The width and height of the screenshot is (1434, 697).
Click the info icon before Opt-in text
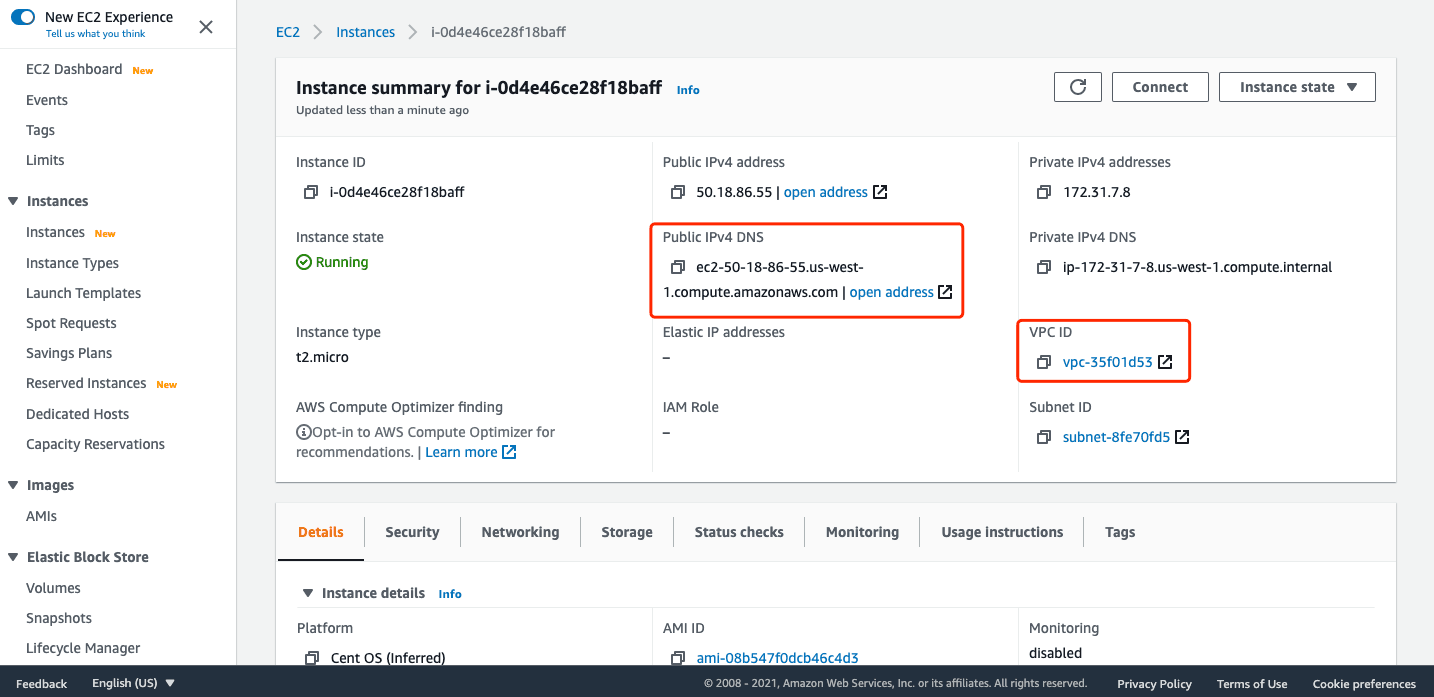click(x=303, y=432)
